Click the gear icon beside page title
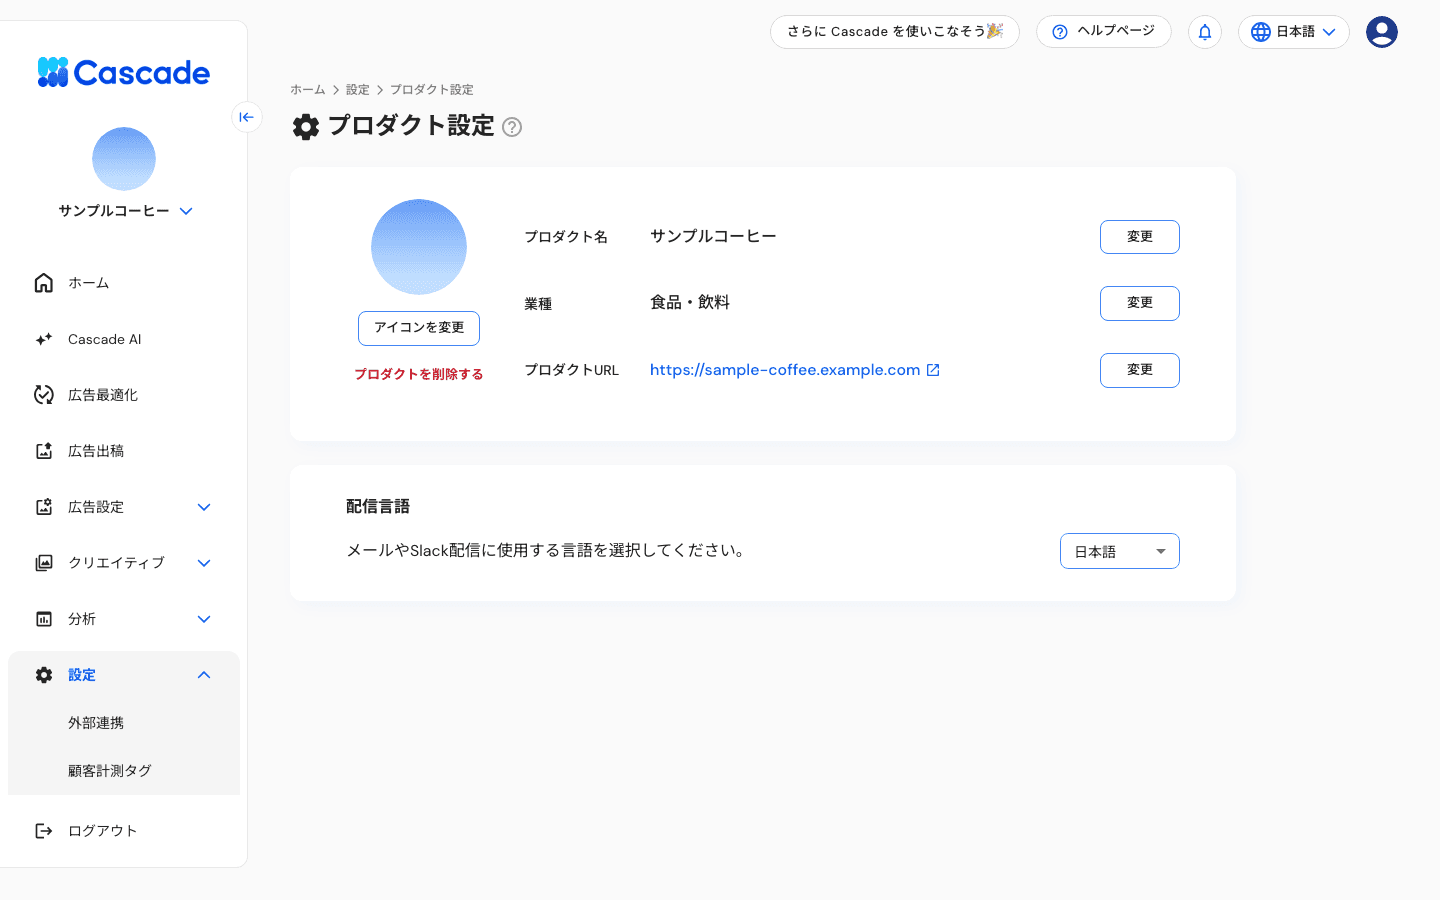The height and width of the screenshot is (900, 1440). click(306, 127)
